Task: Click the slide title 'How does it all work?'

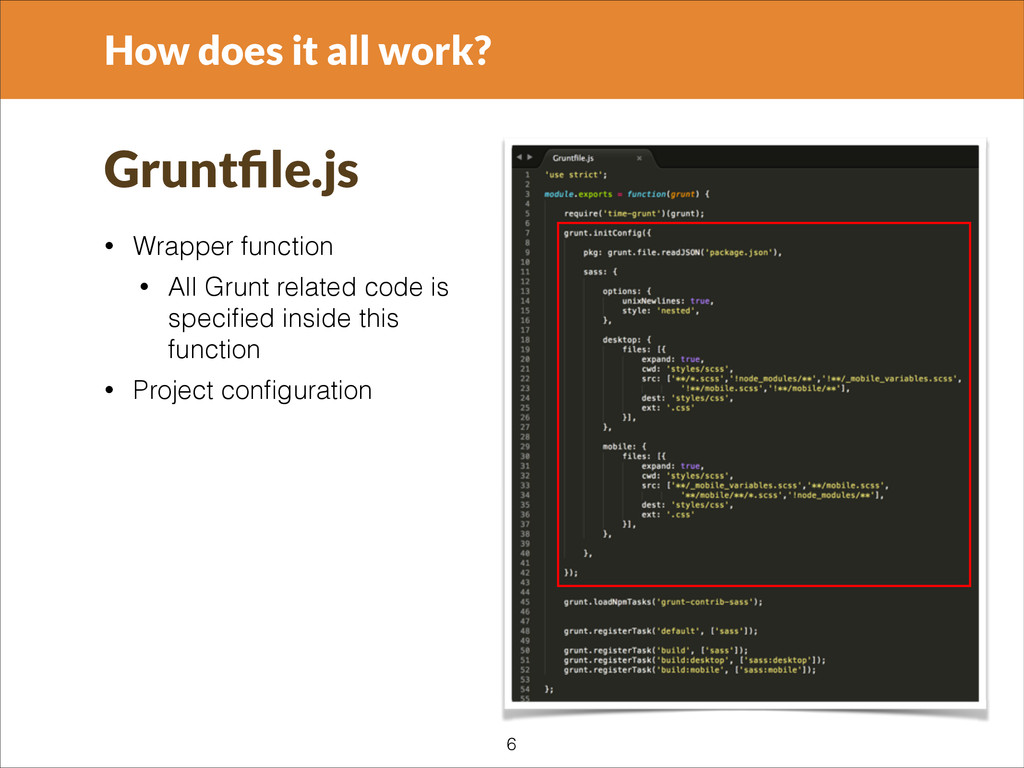Action: tap(298, 50)
